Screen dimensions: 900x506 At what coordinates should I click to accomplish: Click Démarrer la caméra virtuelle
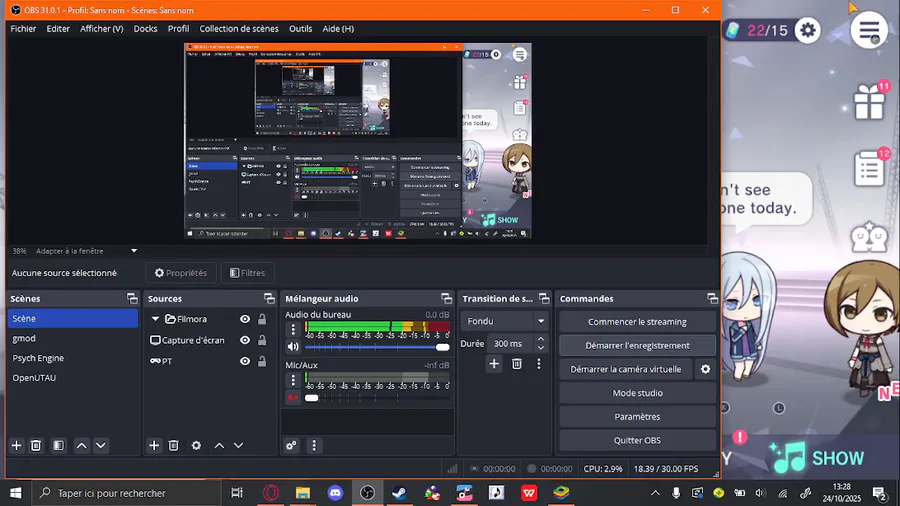click(626, 369)
